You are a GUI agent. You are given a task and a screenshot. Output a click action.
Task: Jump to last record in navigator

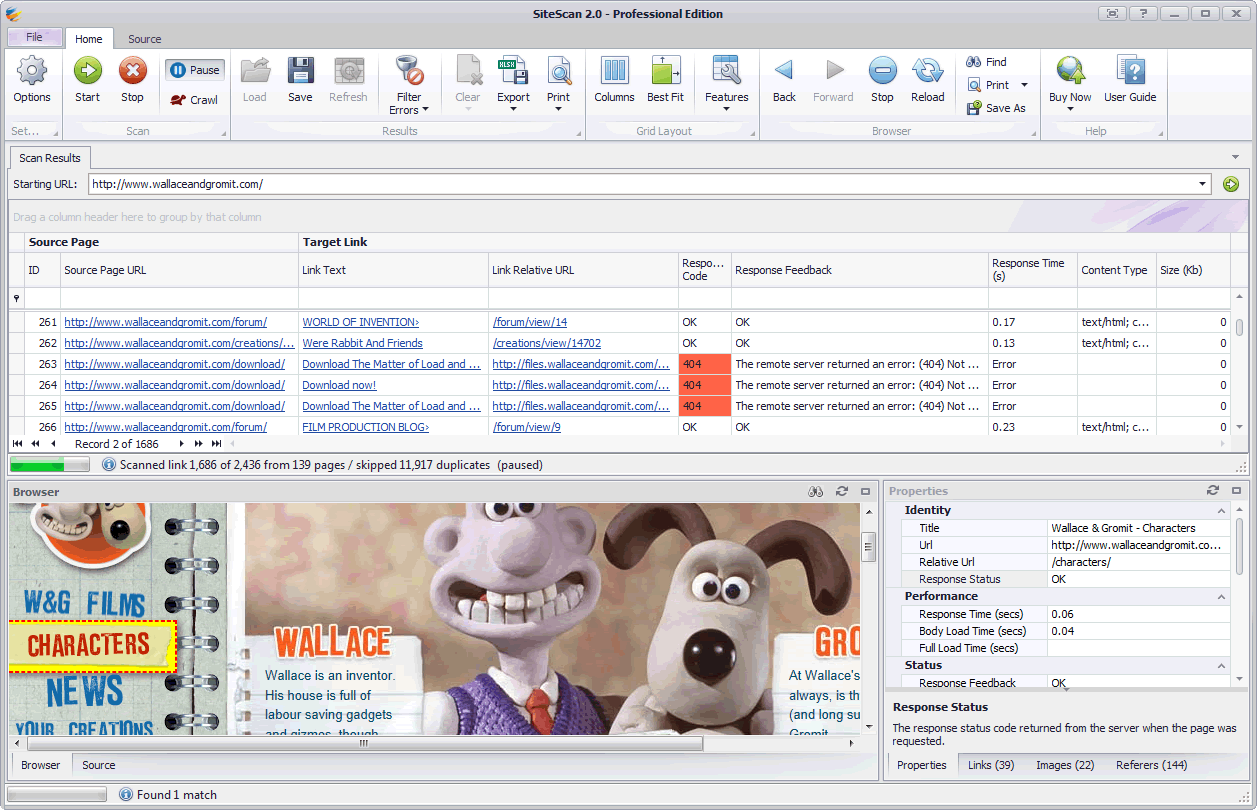click(x=216, y=443)
